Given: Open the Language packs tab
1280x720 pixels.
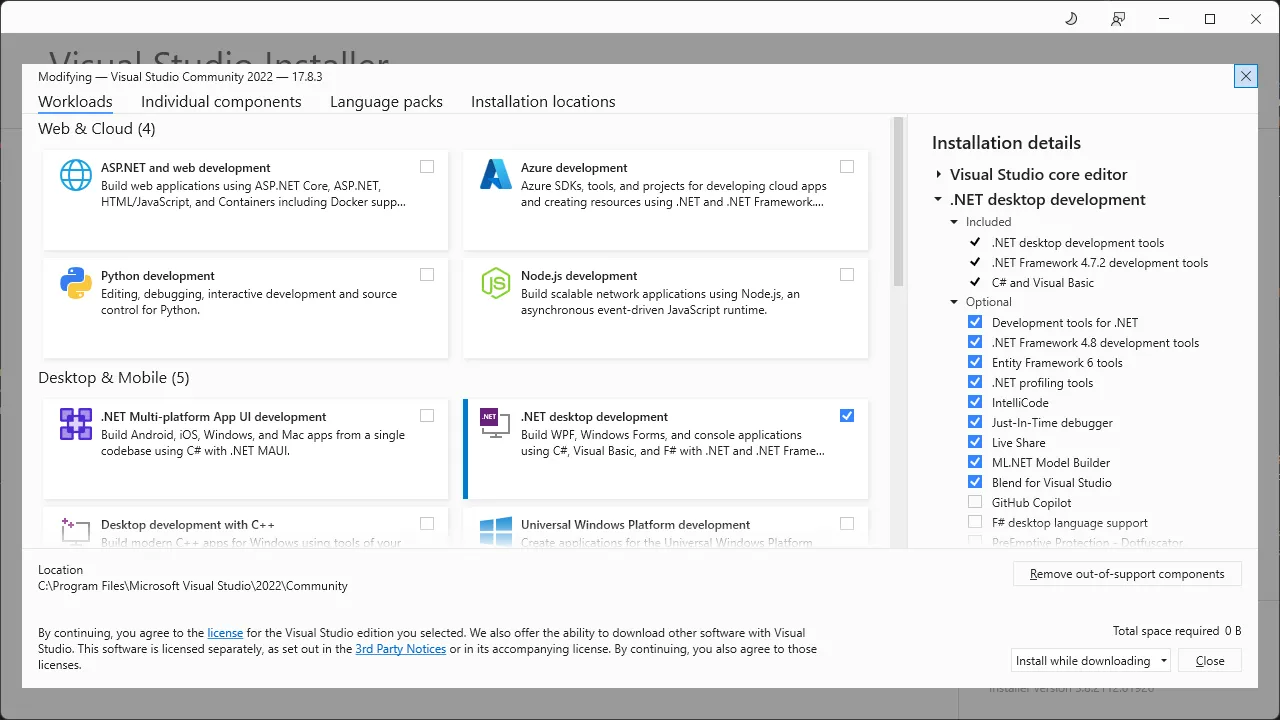Looking at the screenshot, I should point(386,102).
